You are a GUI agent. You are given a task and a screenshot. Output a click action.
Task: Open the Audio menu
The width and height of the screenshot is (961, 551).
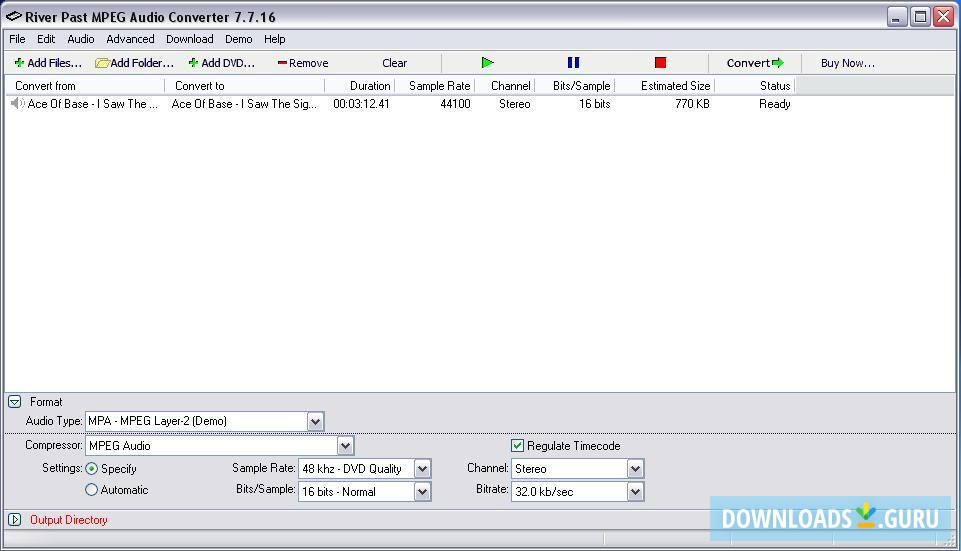[81, 39]
